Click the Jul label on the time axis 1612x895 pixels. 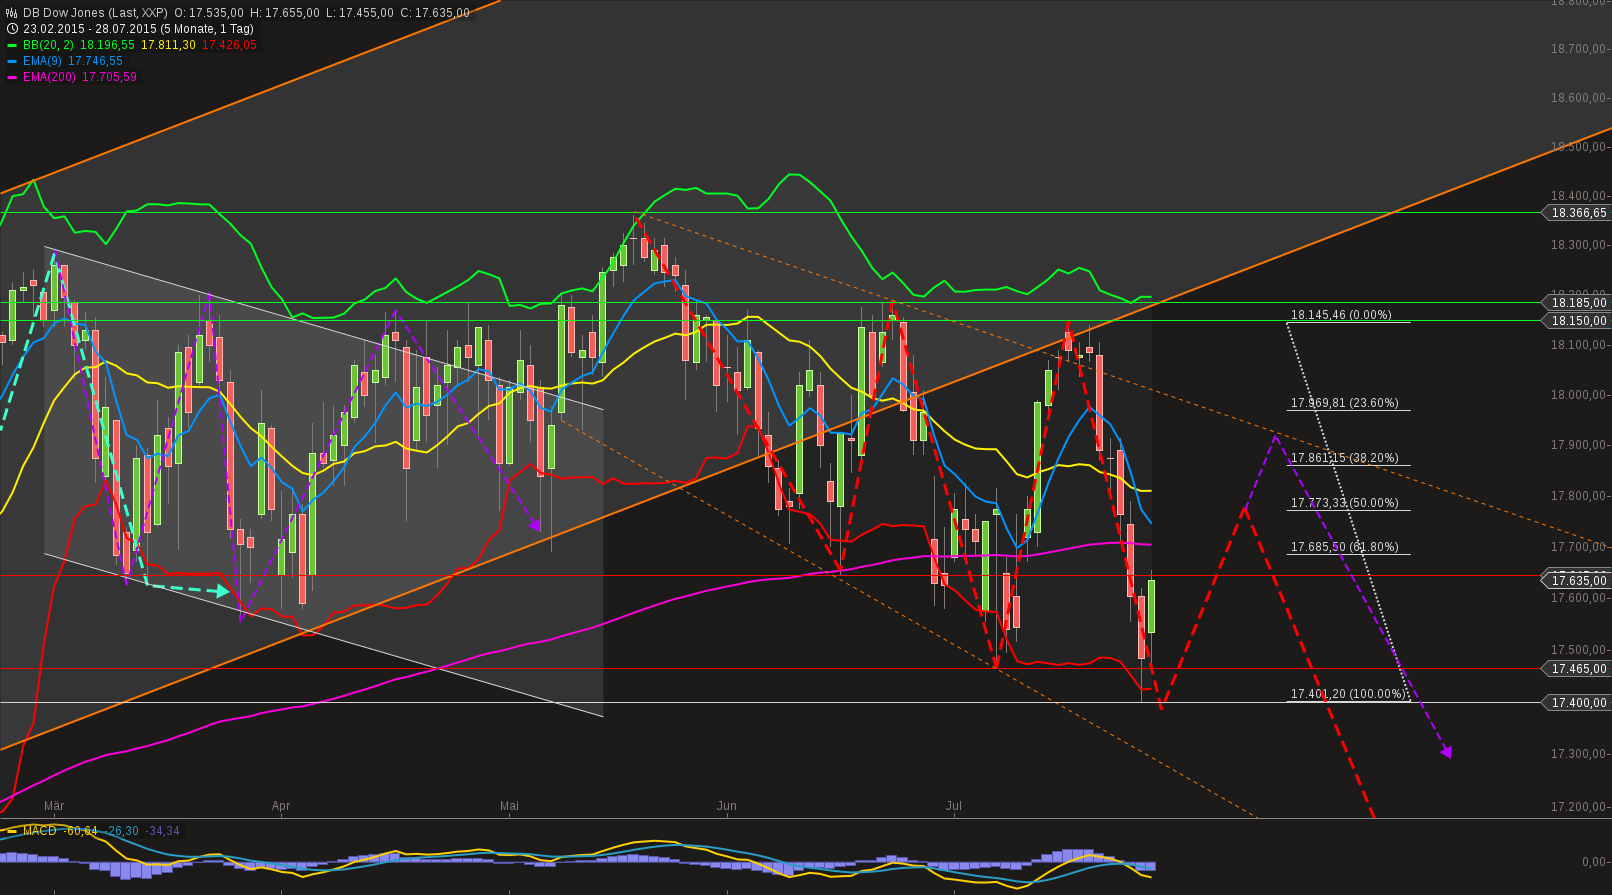[954, 806]
